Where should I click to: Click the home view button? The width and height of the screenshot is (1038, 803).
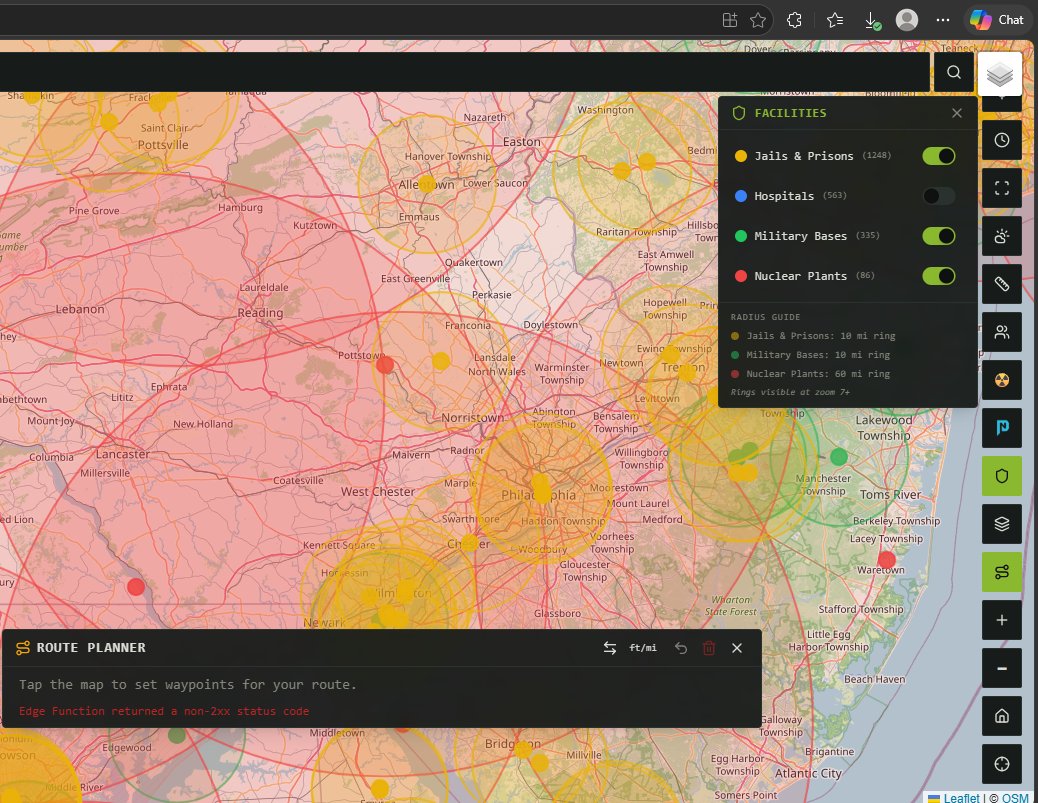point(1002,716)
